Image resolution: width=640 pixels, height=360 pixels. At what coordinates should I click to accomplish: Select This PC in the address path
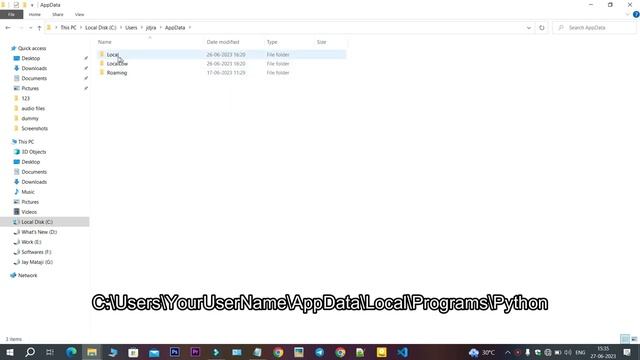(x=68, y=28)
